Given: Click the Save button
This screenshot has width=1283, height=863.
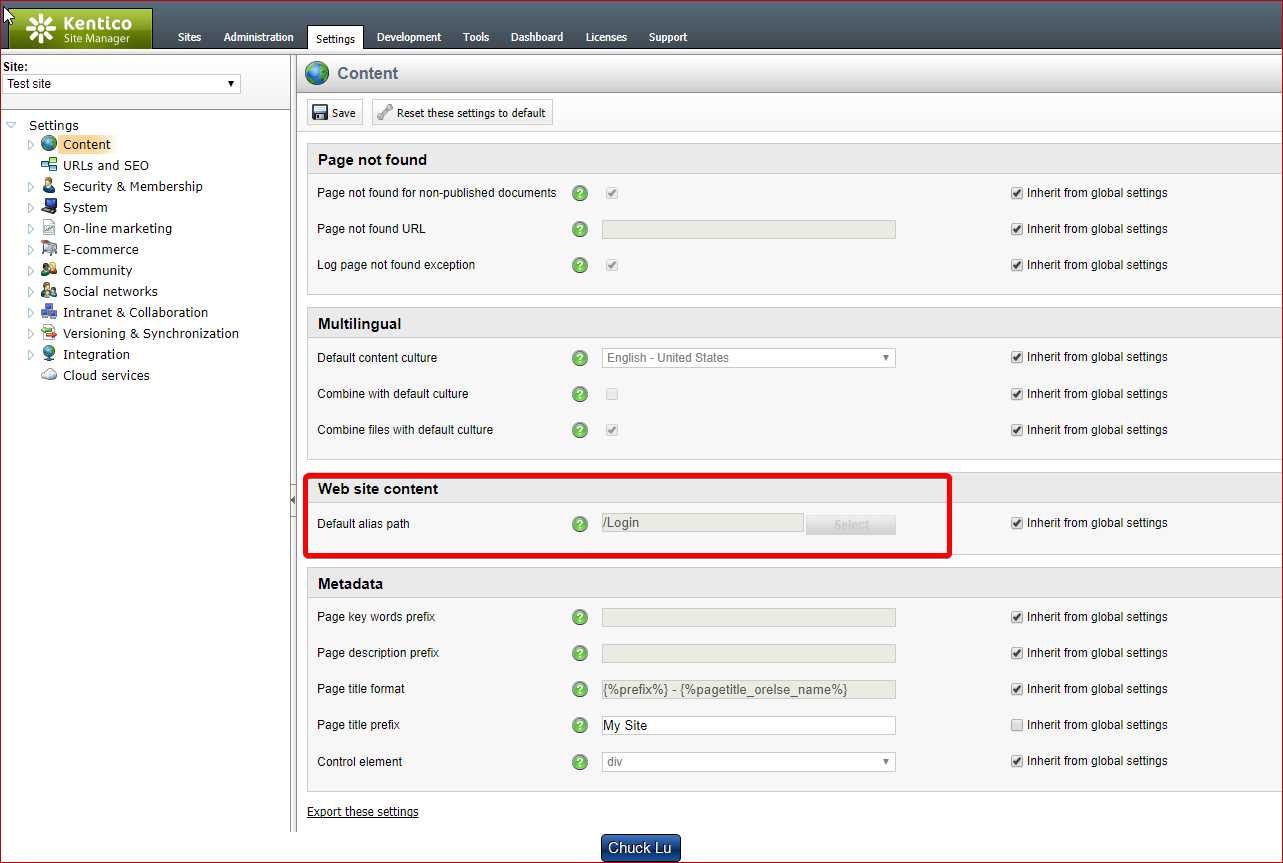Looking at the screenshot, I should 334,112.
